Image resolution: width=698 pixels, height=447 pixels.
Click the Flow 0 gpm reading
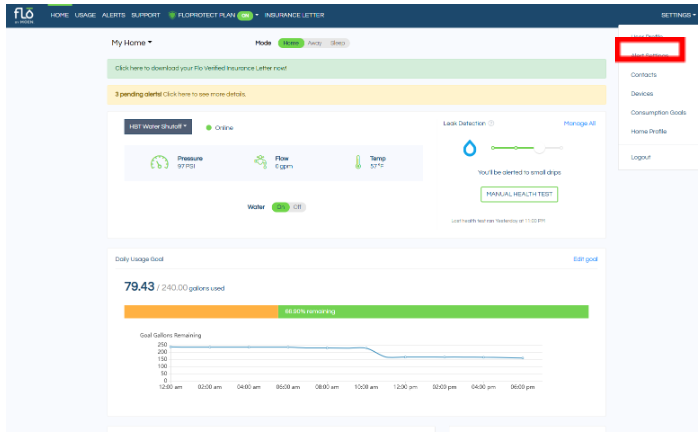point(284,163)
